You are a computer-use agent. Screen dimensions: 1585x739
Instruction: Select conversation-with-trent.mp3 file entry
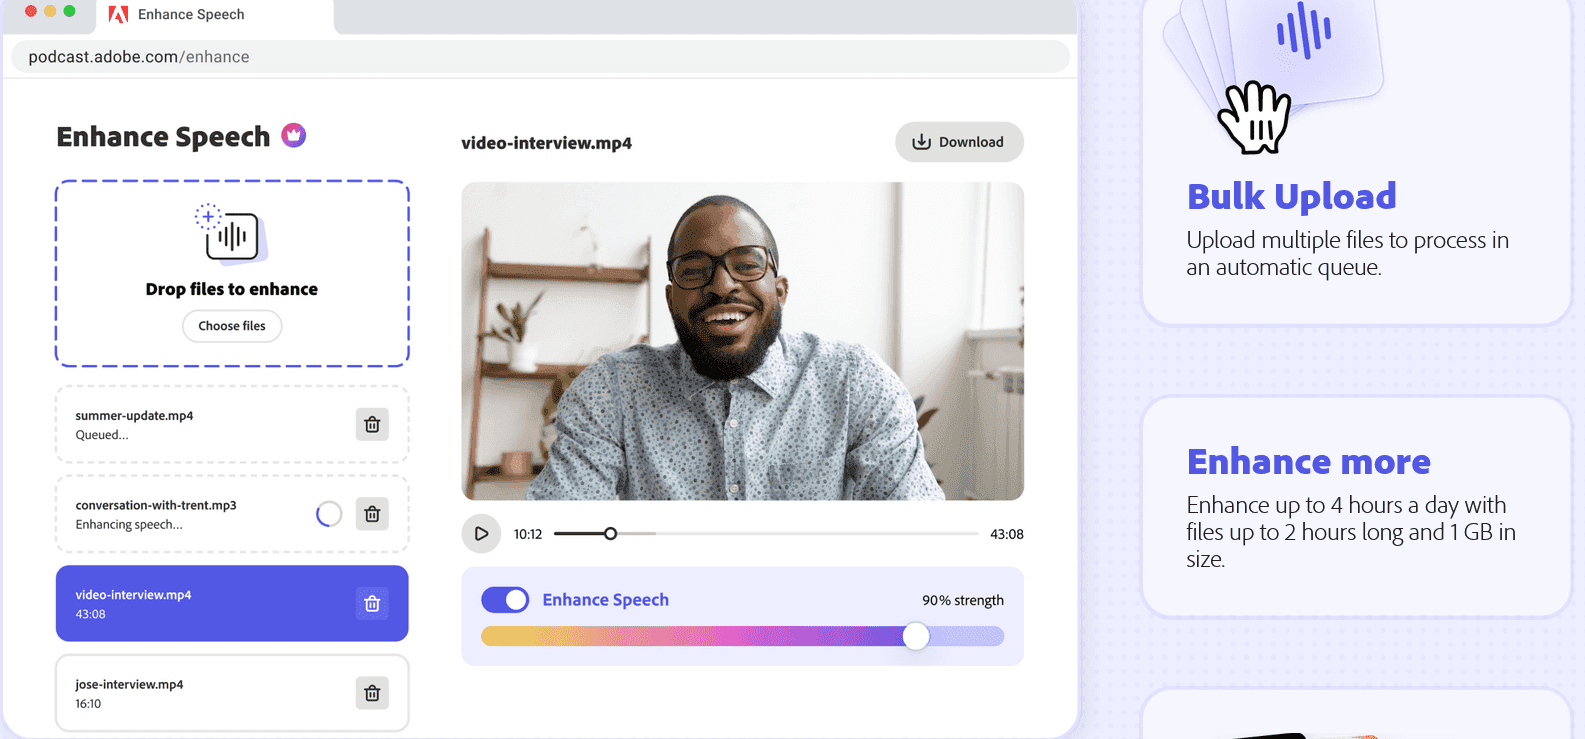pos(232,514)
